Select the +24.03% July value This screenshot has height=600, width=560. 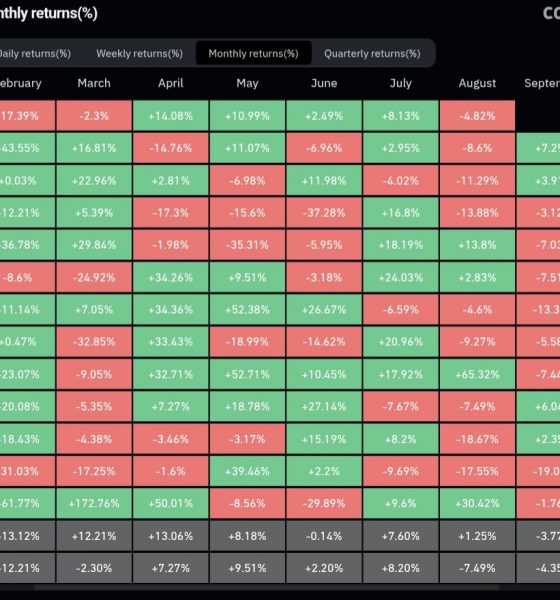(x=401, y=277)
